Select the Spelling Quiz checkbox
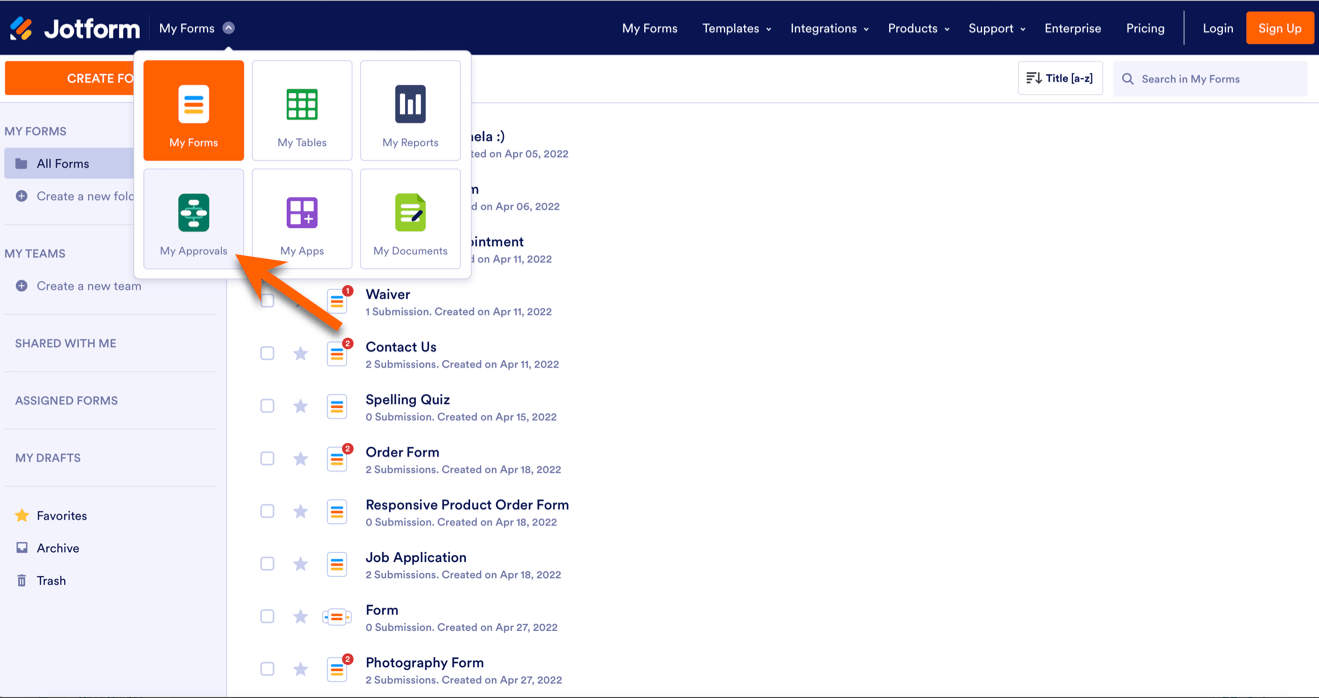 coord(267,406)
